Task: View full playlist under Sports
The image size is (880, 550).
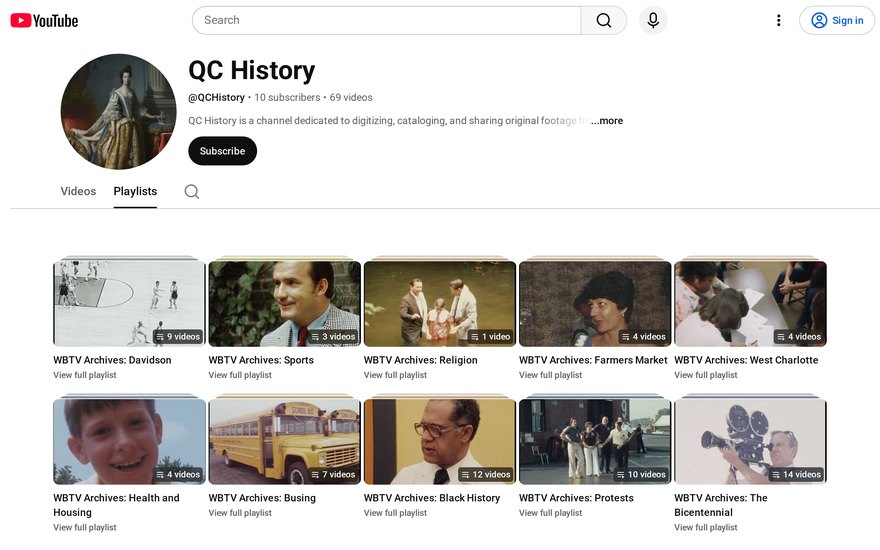Action: point(240,375)
